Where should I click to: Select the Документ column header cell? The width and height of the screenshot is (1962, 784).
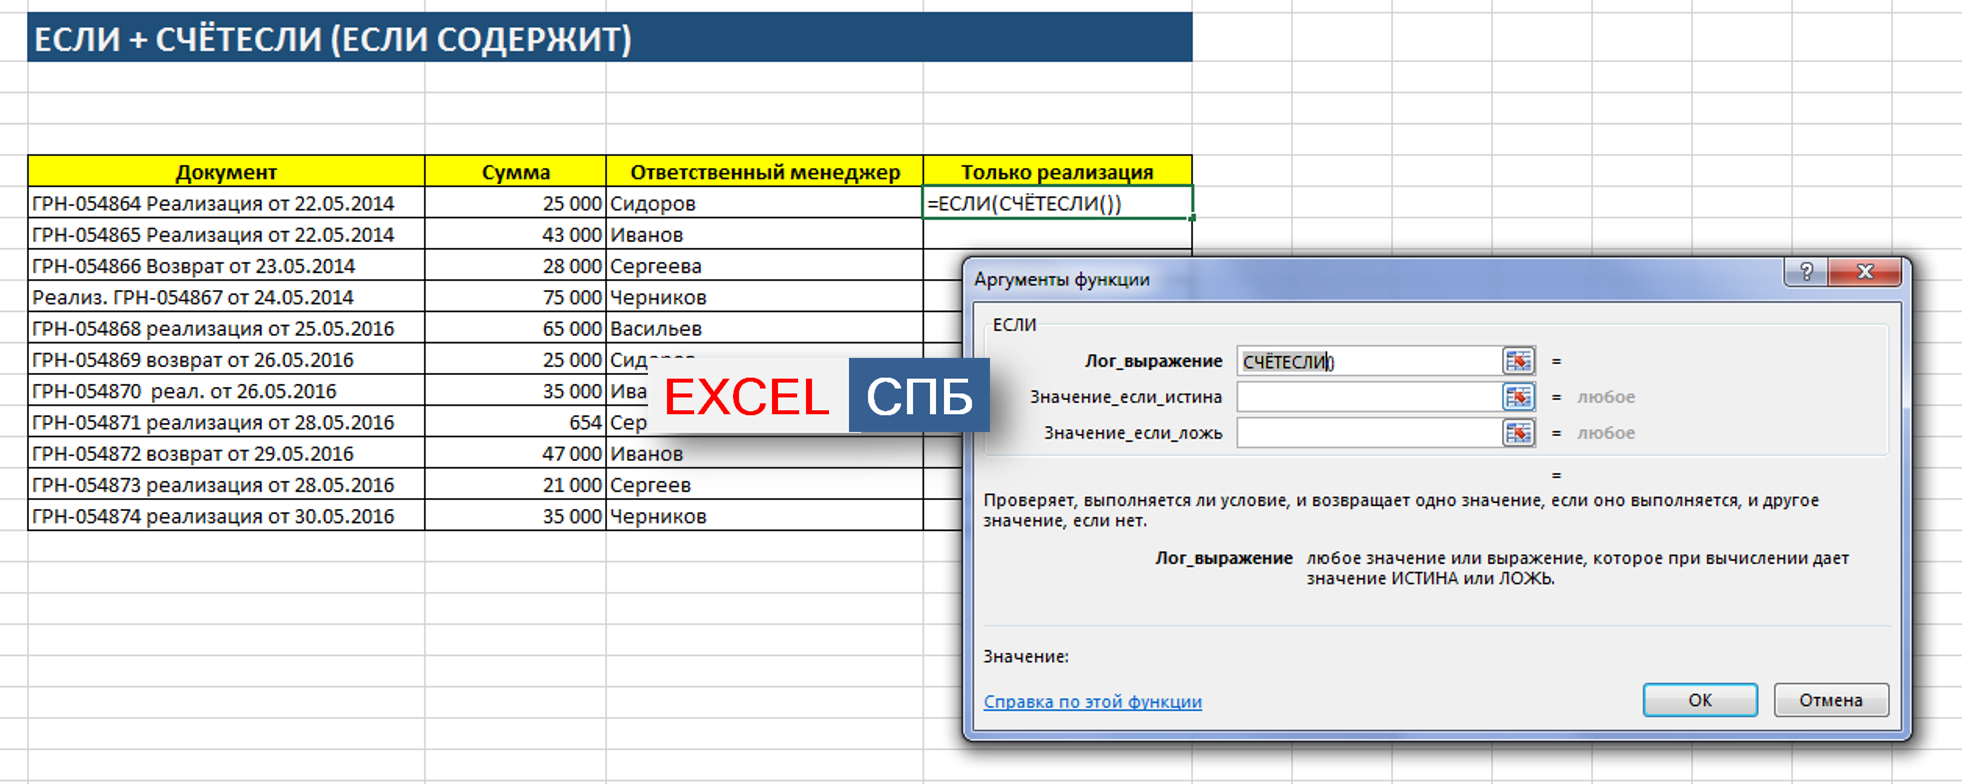tap(226, 171)
